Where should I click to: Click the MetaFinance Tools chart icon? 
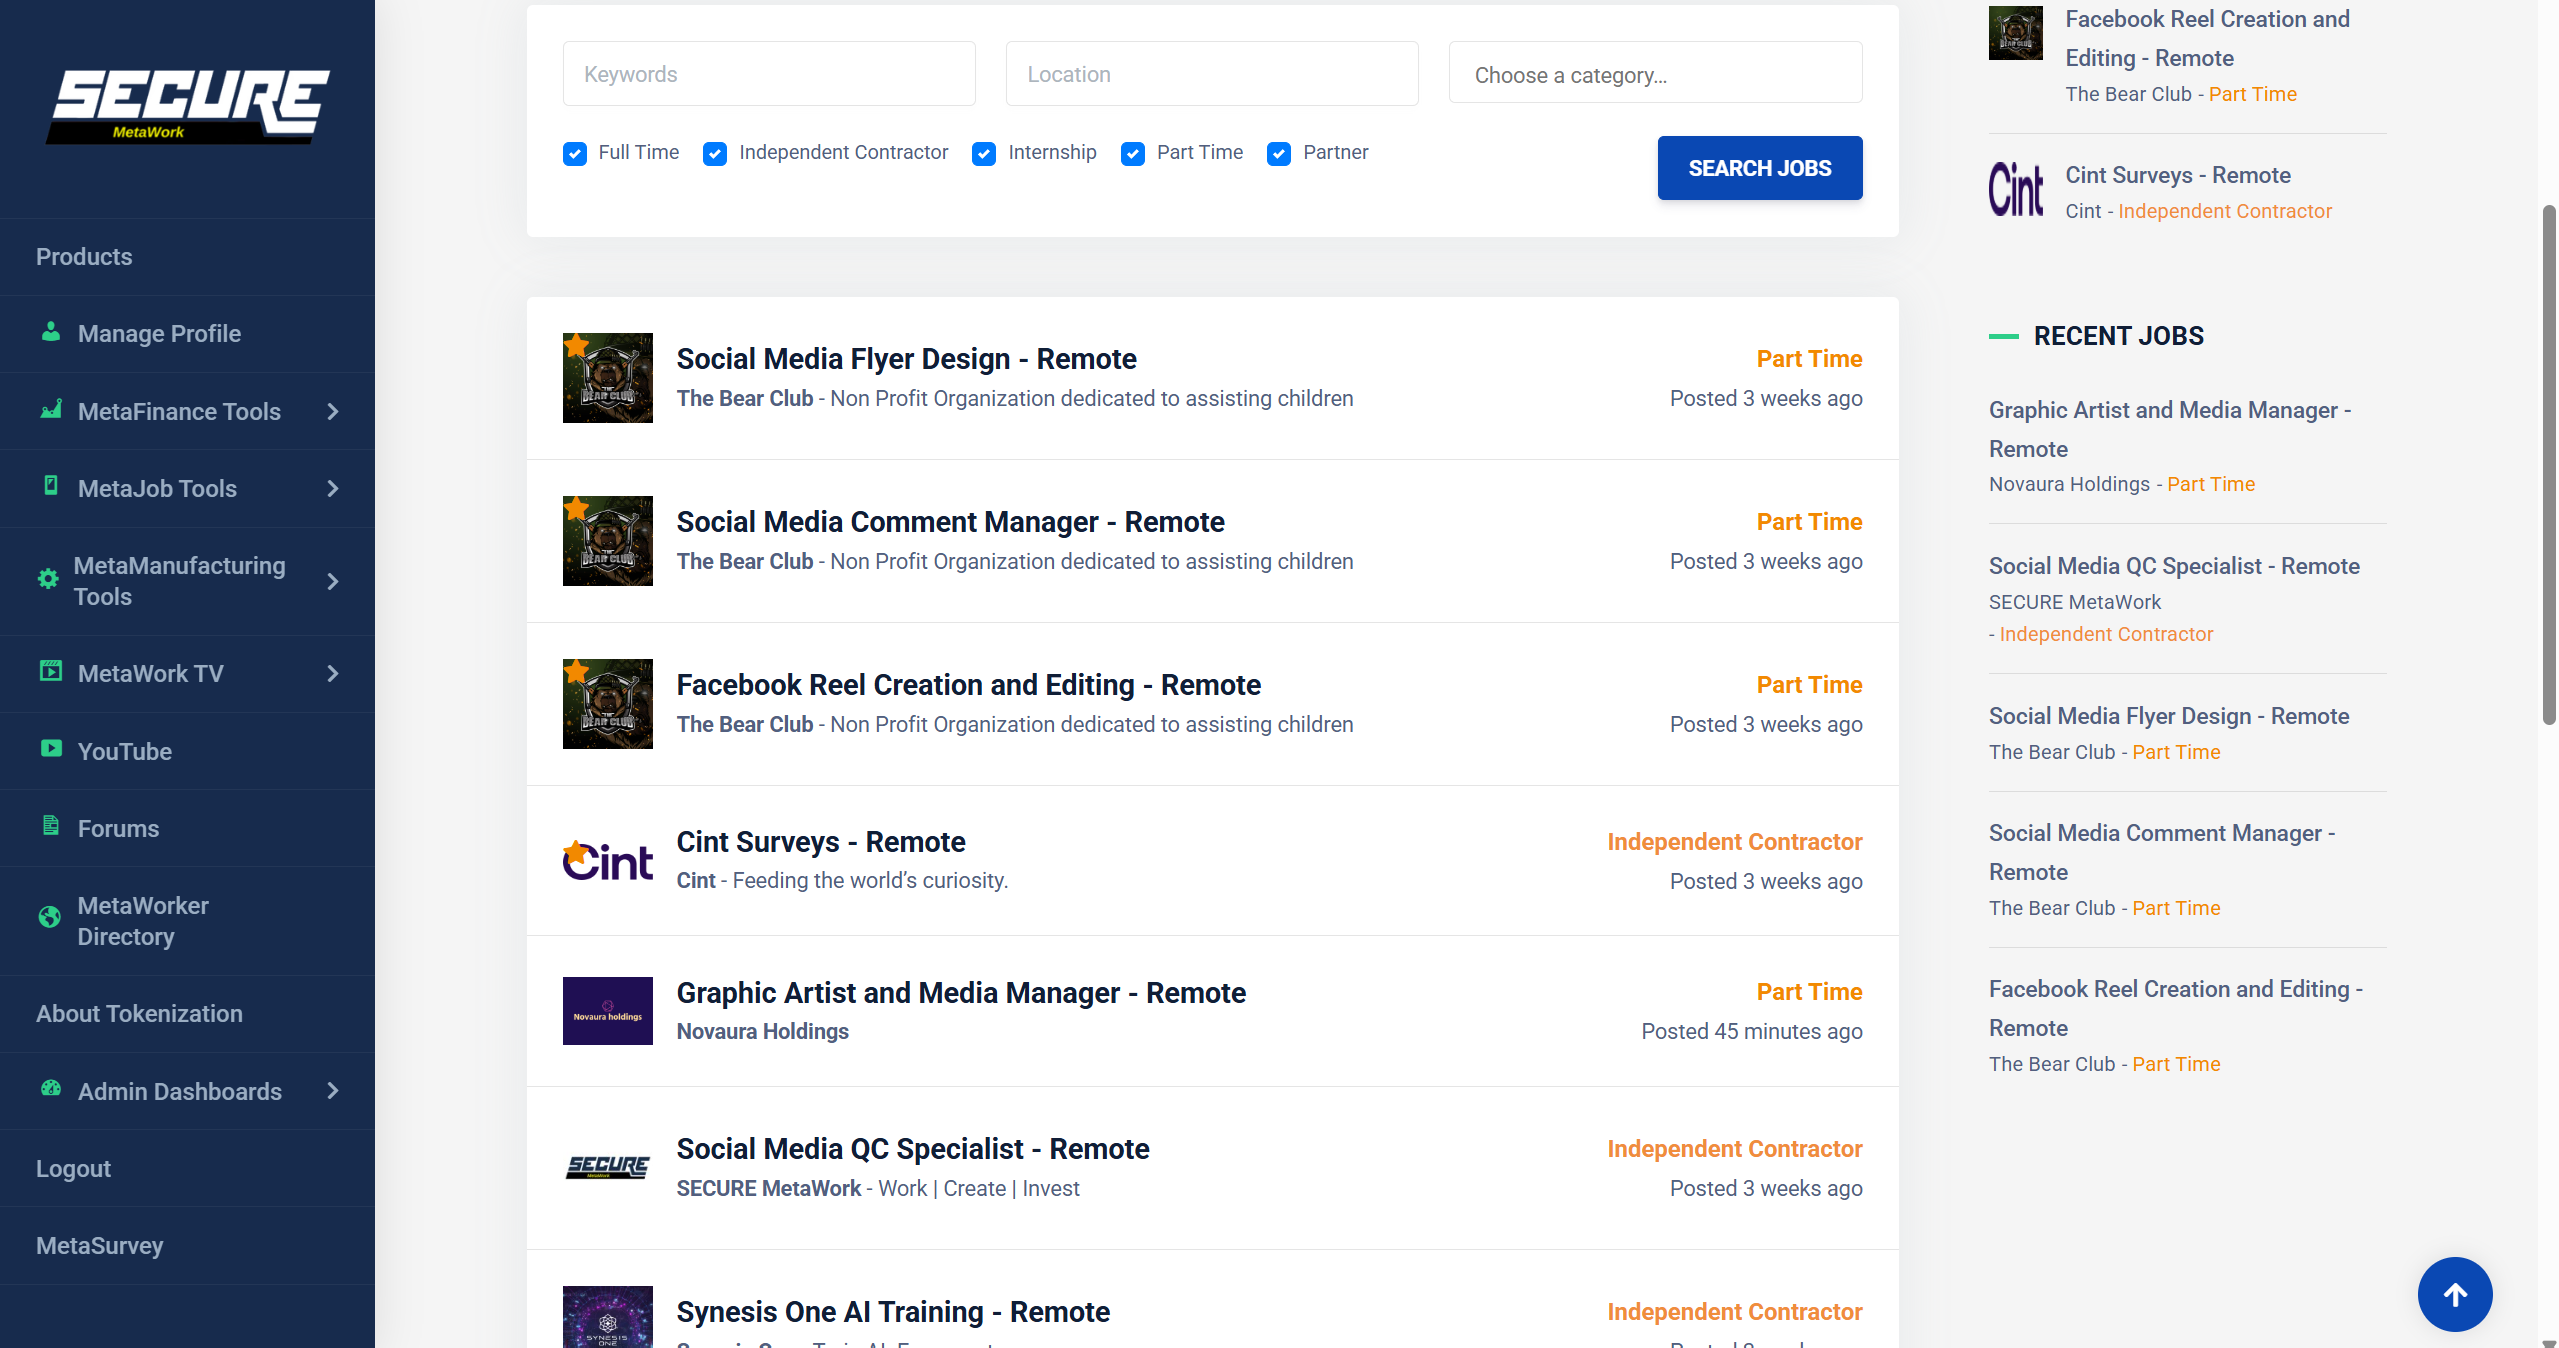coord(50,411)
